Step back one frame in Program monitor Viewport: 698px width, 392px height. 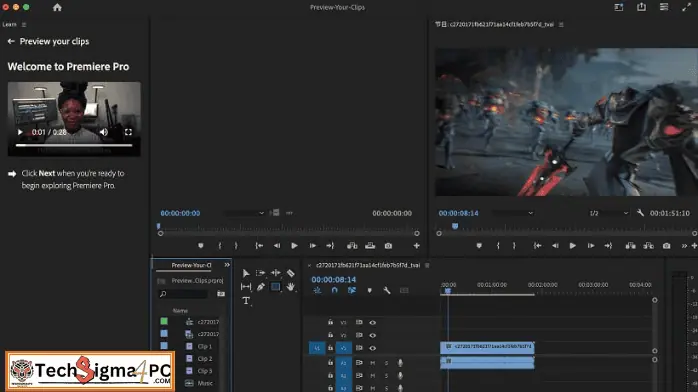[555, 246]
